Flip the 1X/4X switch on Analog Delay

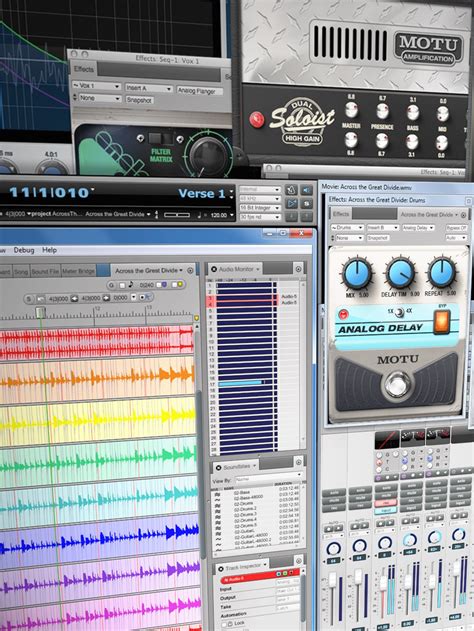[x=399, y=312]
